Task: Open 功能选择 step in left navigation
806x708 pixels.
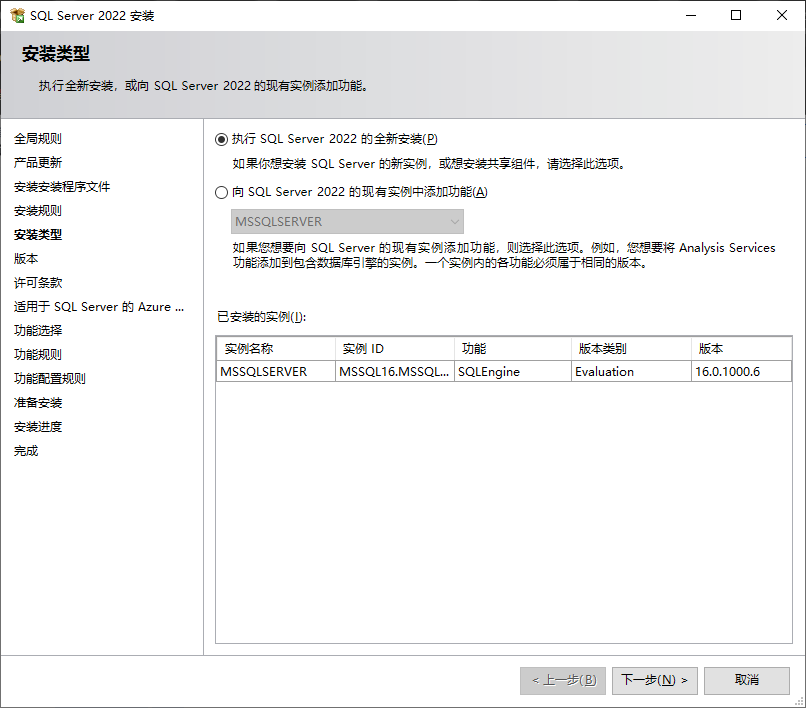Action: click(x=37, y=331)
